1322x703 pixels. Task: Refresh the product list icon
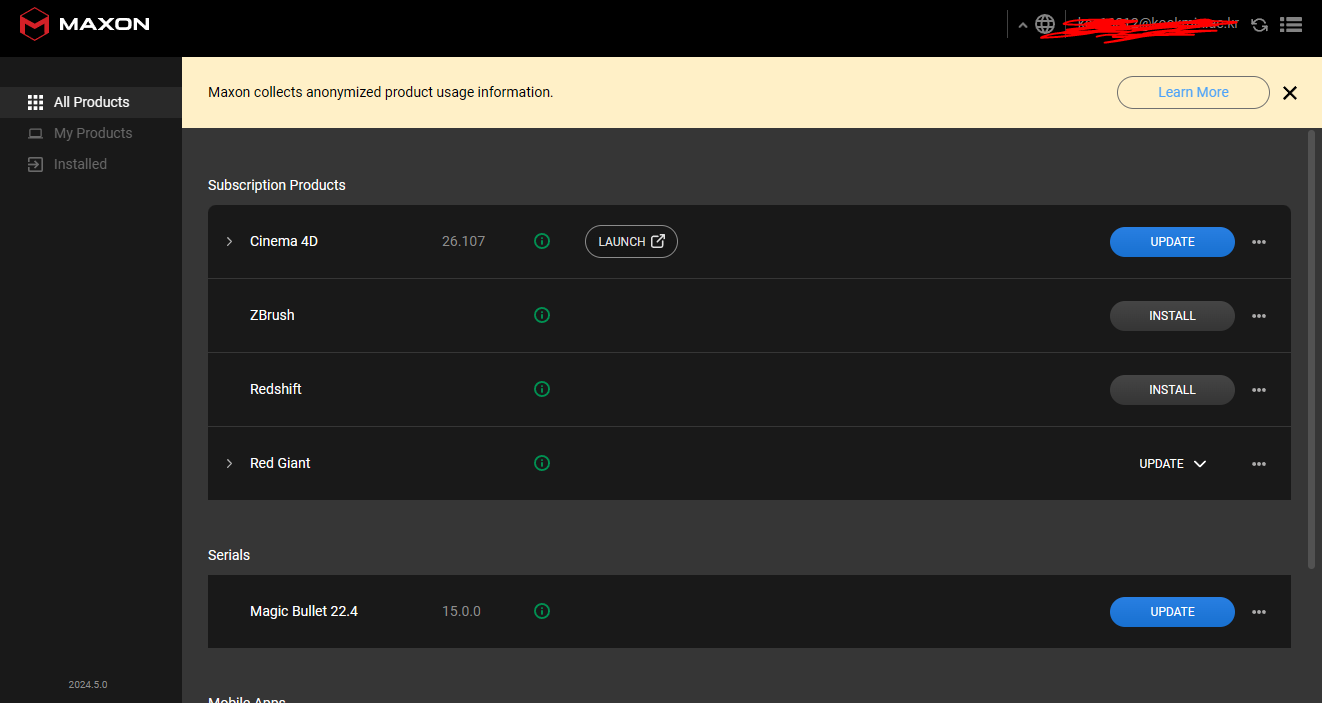1260,24
